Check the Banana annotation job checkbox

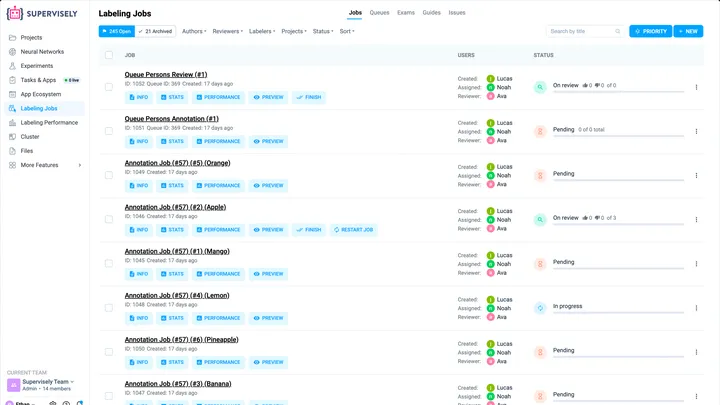(109, 396)
